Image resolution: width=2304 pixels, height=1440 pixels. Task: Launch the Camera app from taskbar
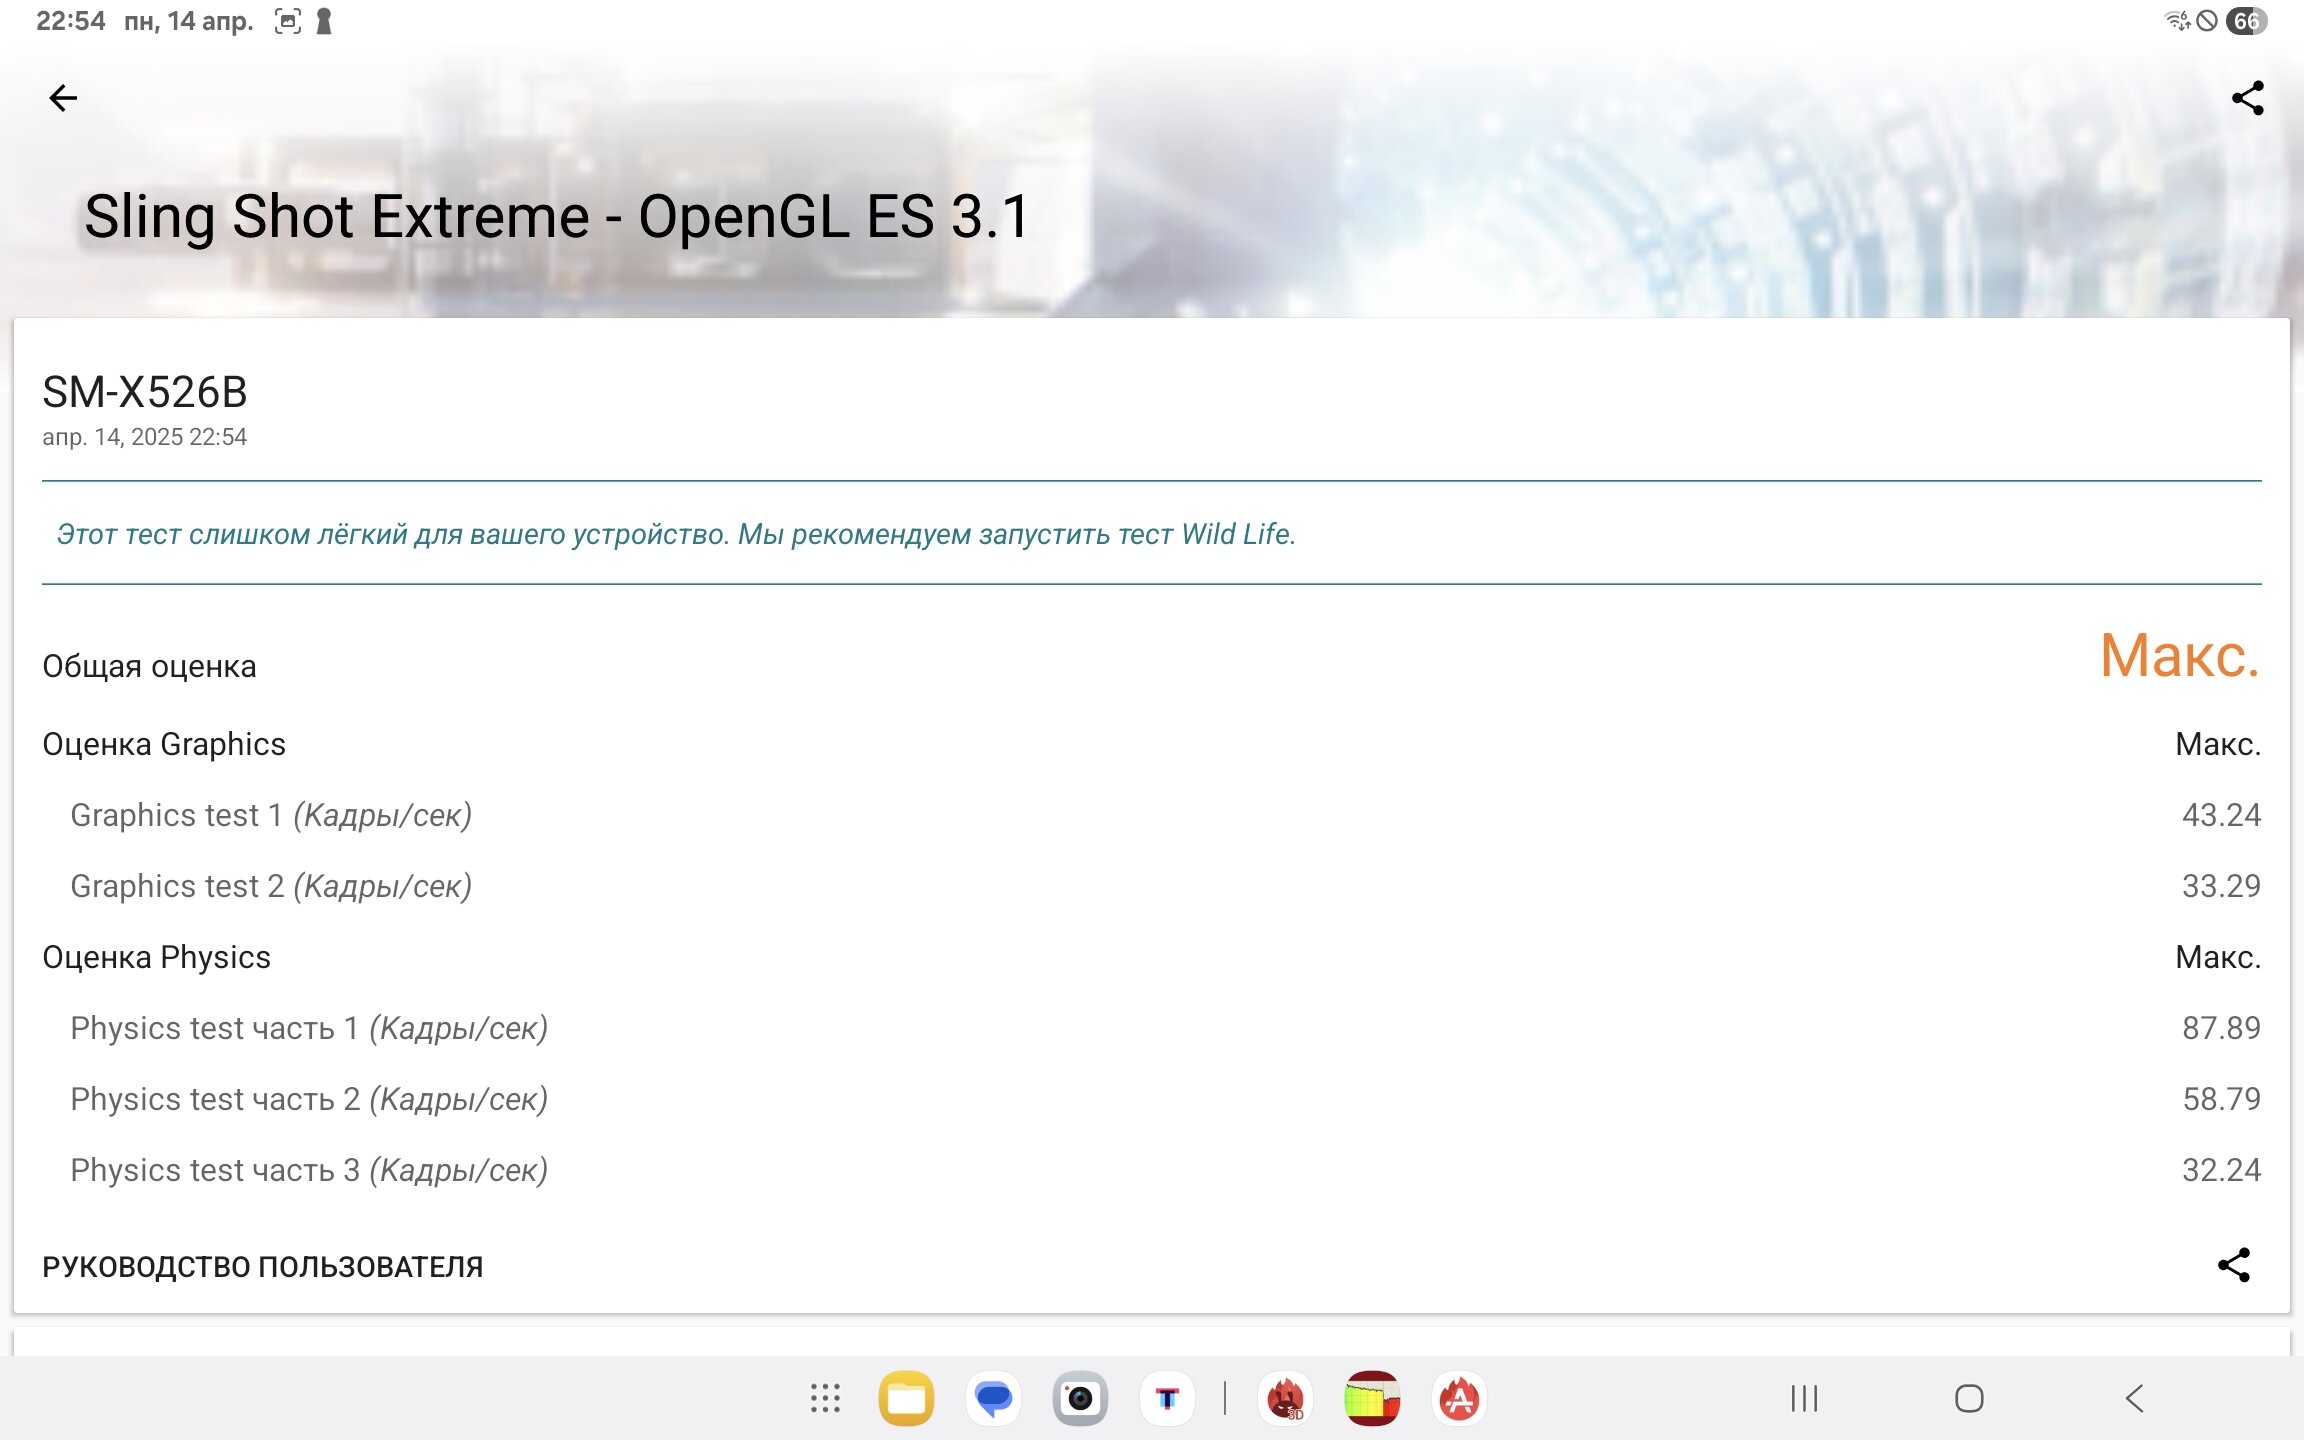pos(1080,1398)
